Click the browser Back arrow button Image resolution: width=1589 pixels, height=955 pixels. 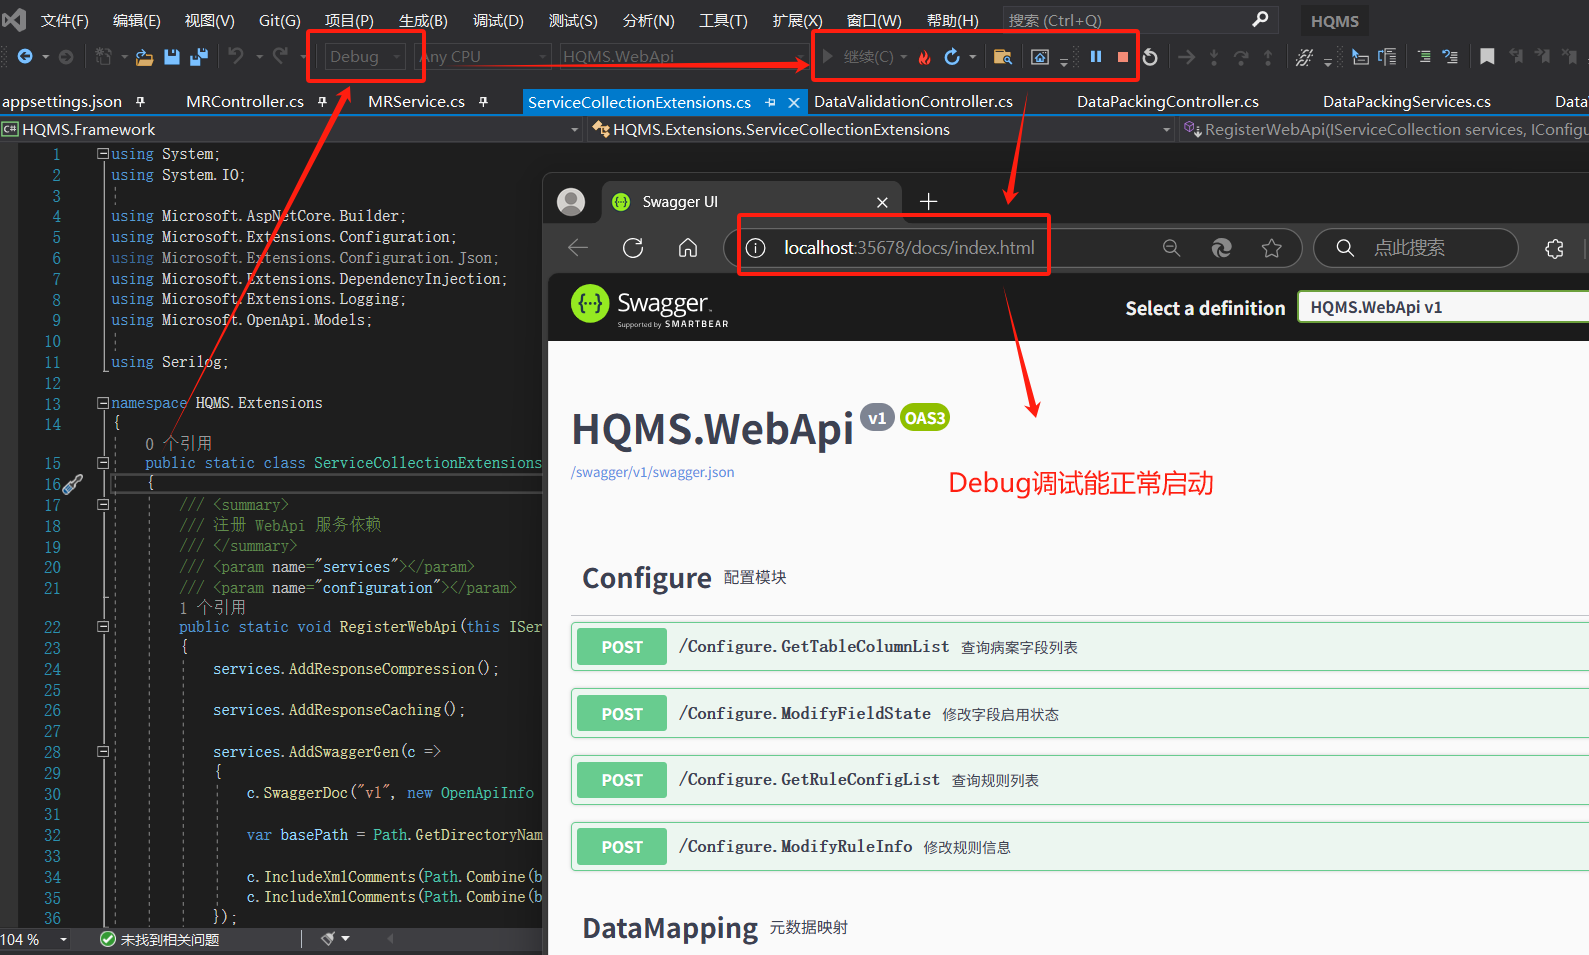click(x=578, y=248)
